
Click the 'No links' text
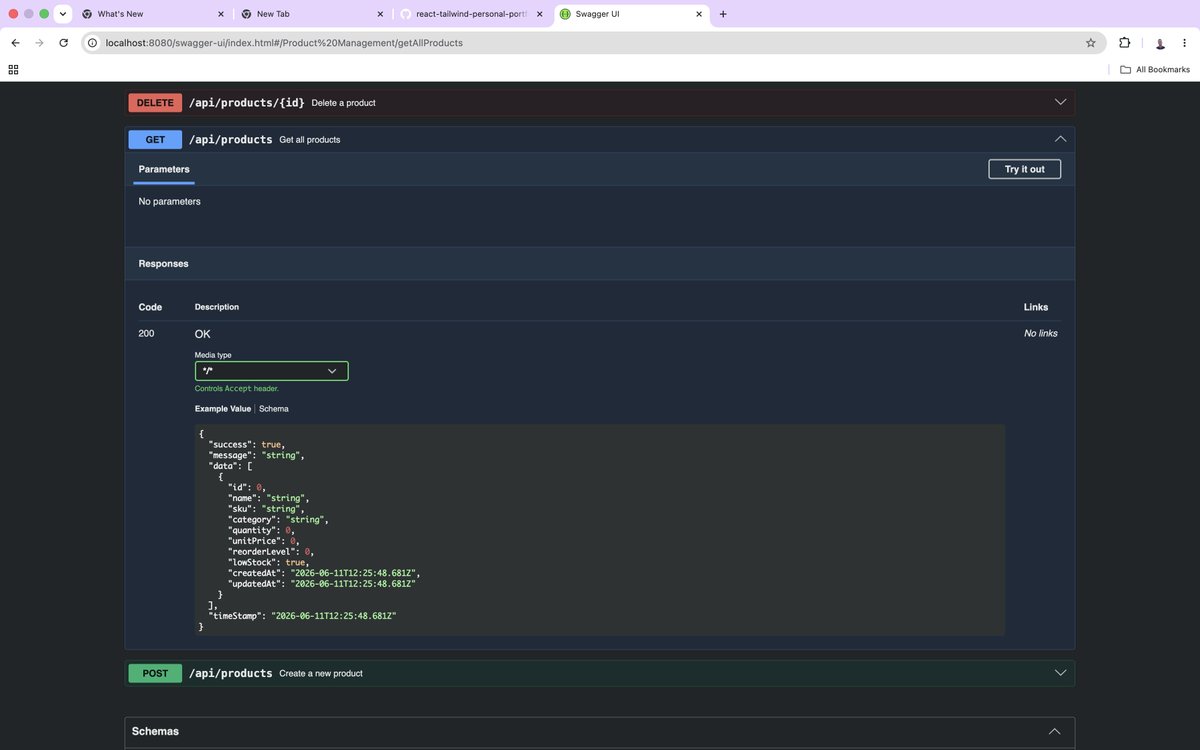pyautogui.click(x=1041, y=333)
